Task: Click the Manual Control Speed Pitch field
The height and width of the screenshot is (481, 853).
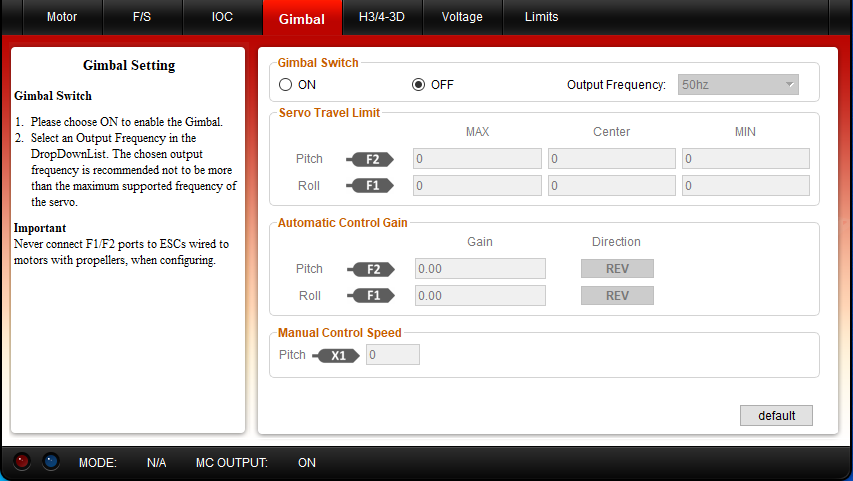Action: [x=393, y=355]
